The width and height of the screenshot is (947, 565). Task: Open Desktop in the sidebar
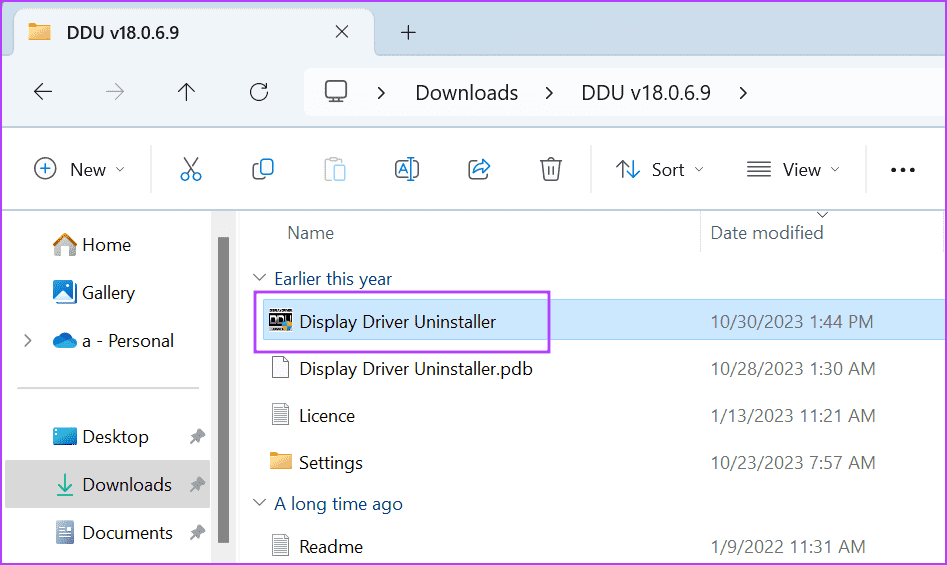[101, 436]
